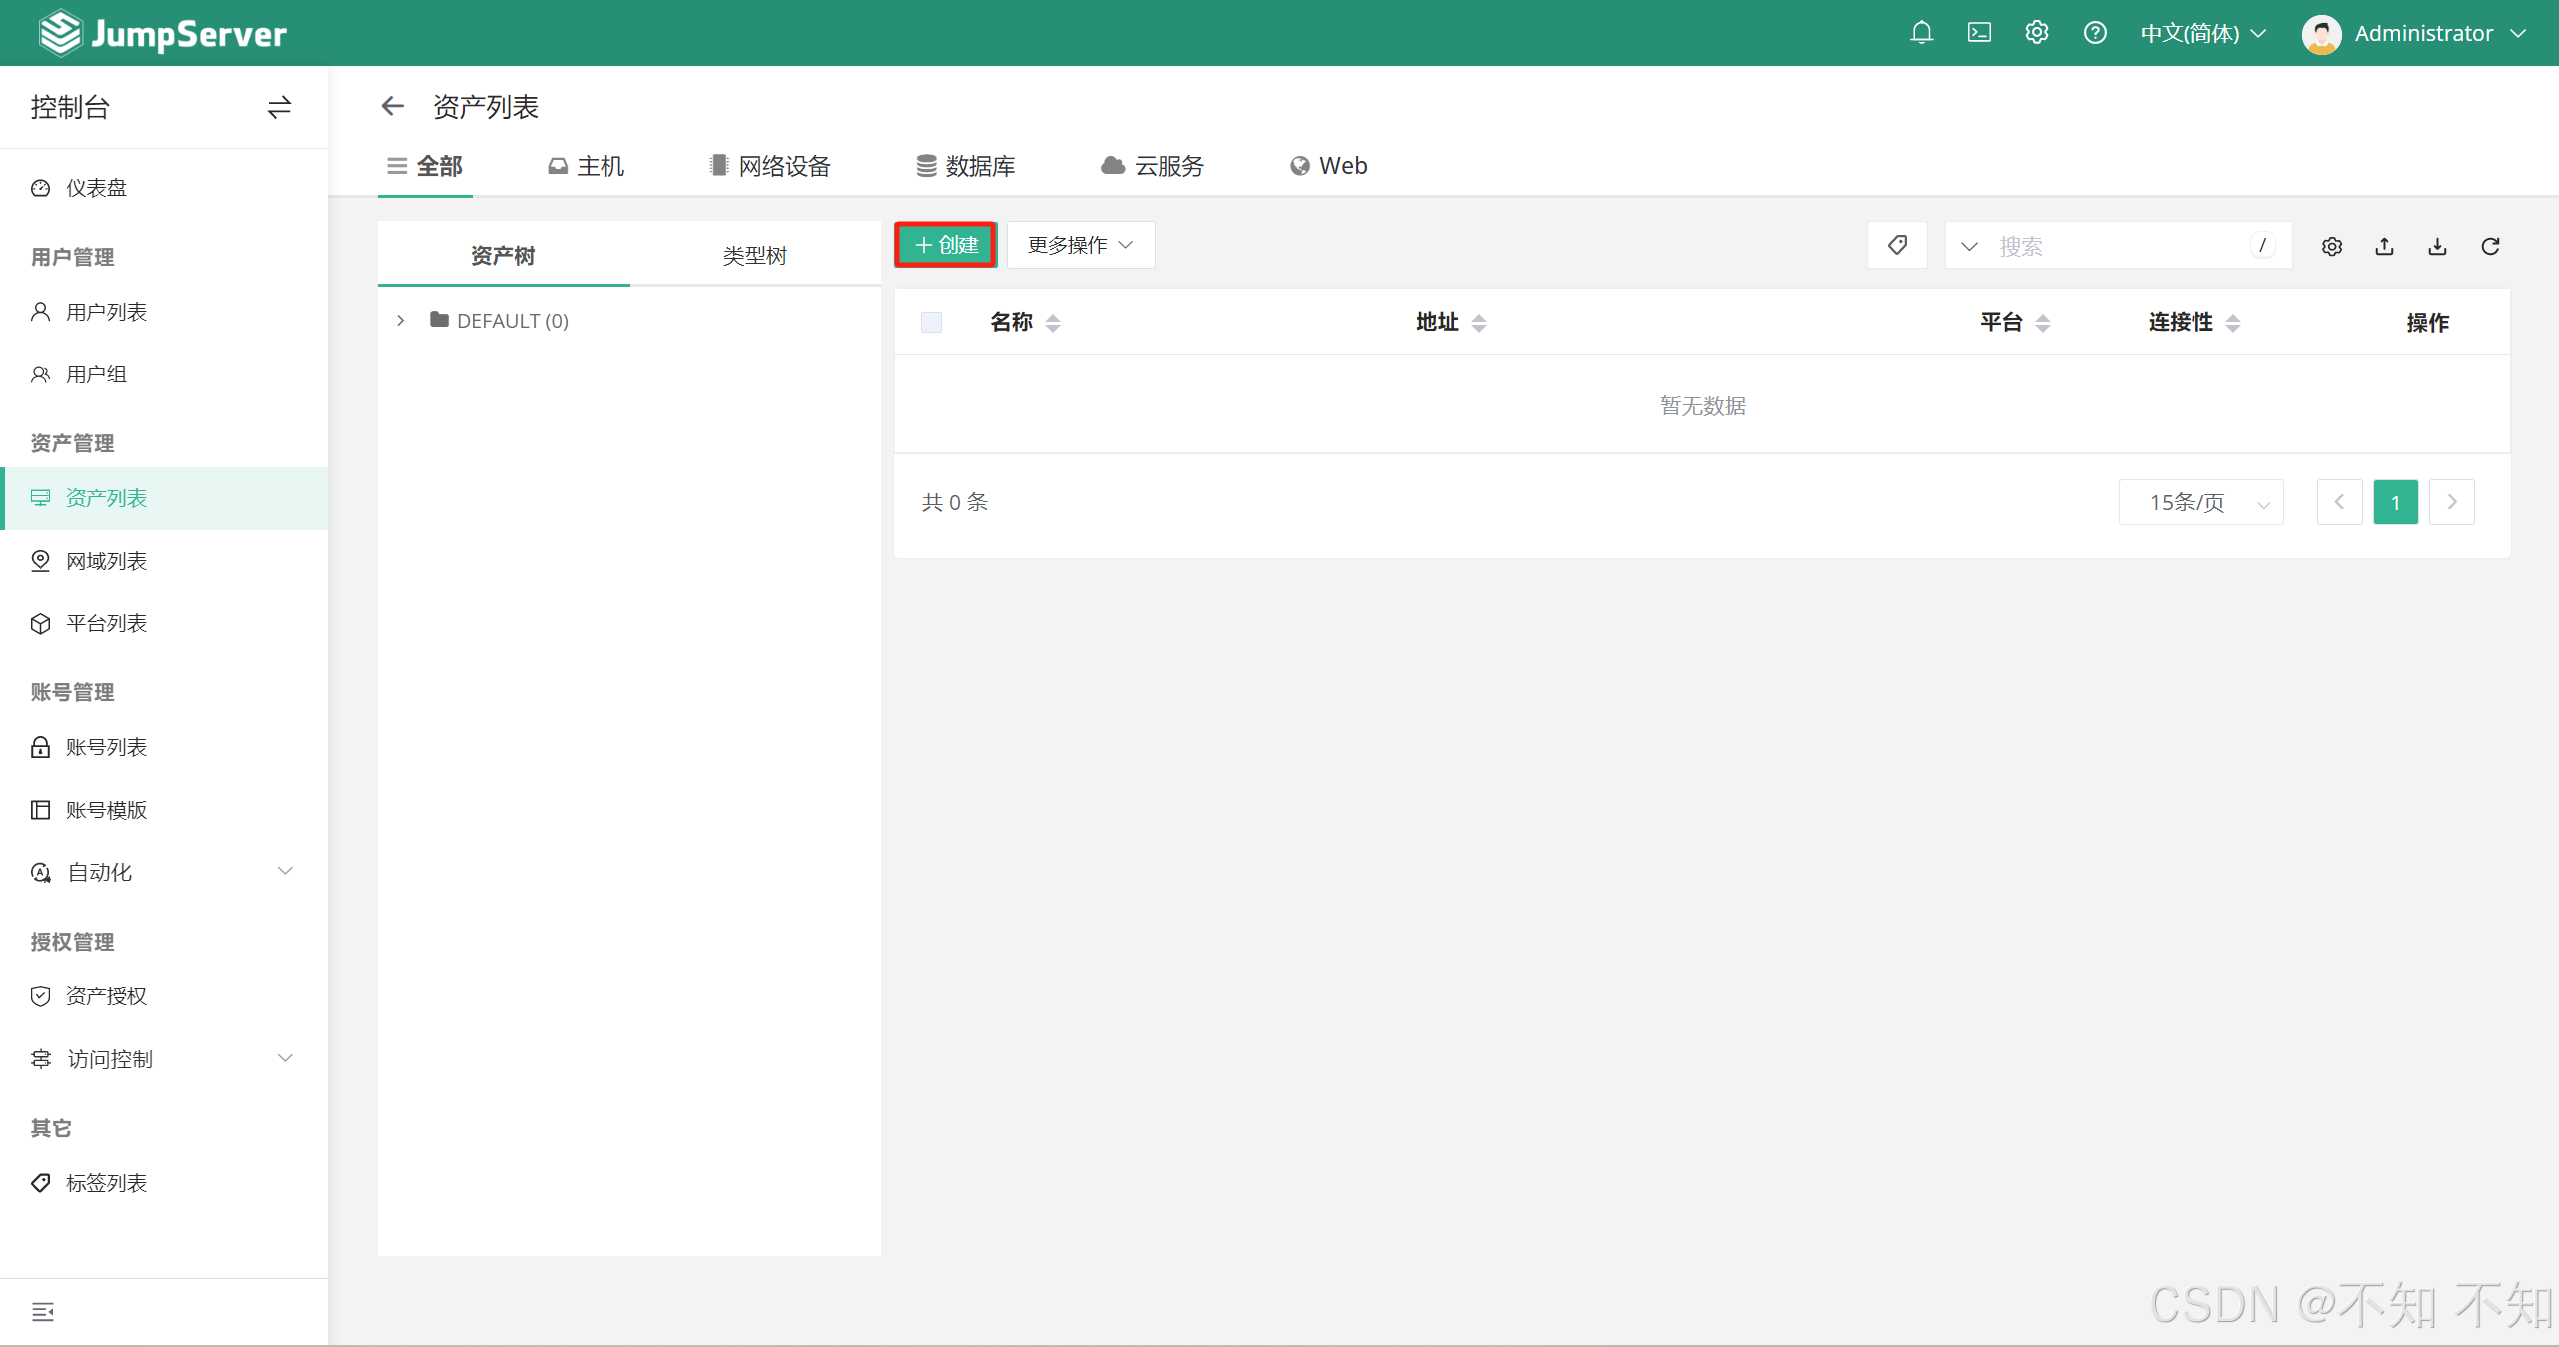Click the system settings gear in header

tap(2036, 33)
